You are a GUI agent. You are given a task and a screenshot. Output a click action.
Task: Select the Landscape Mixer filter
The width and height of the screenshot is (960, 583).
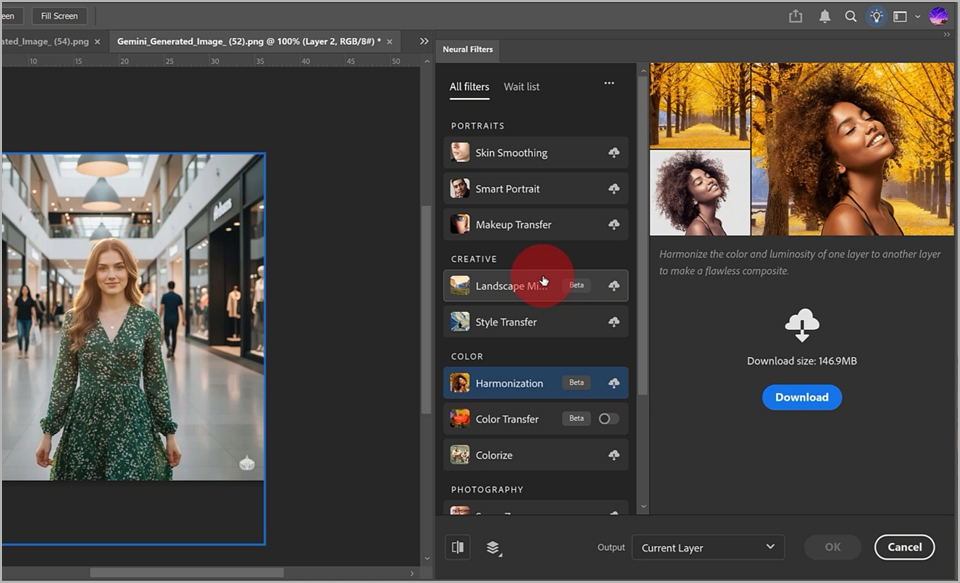tap(536, 286)
